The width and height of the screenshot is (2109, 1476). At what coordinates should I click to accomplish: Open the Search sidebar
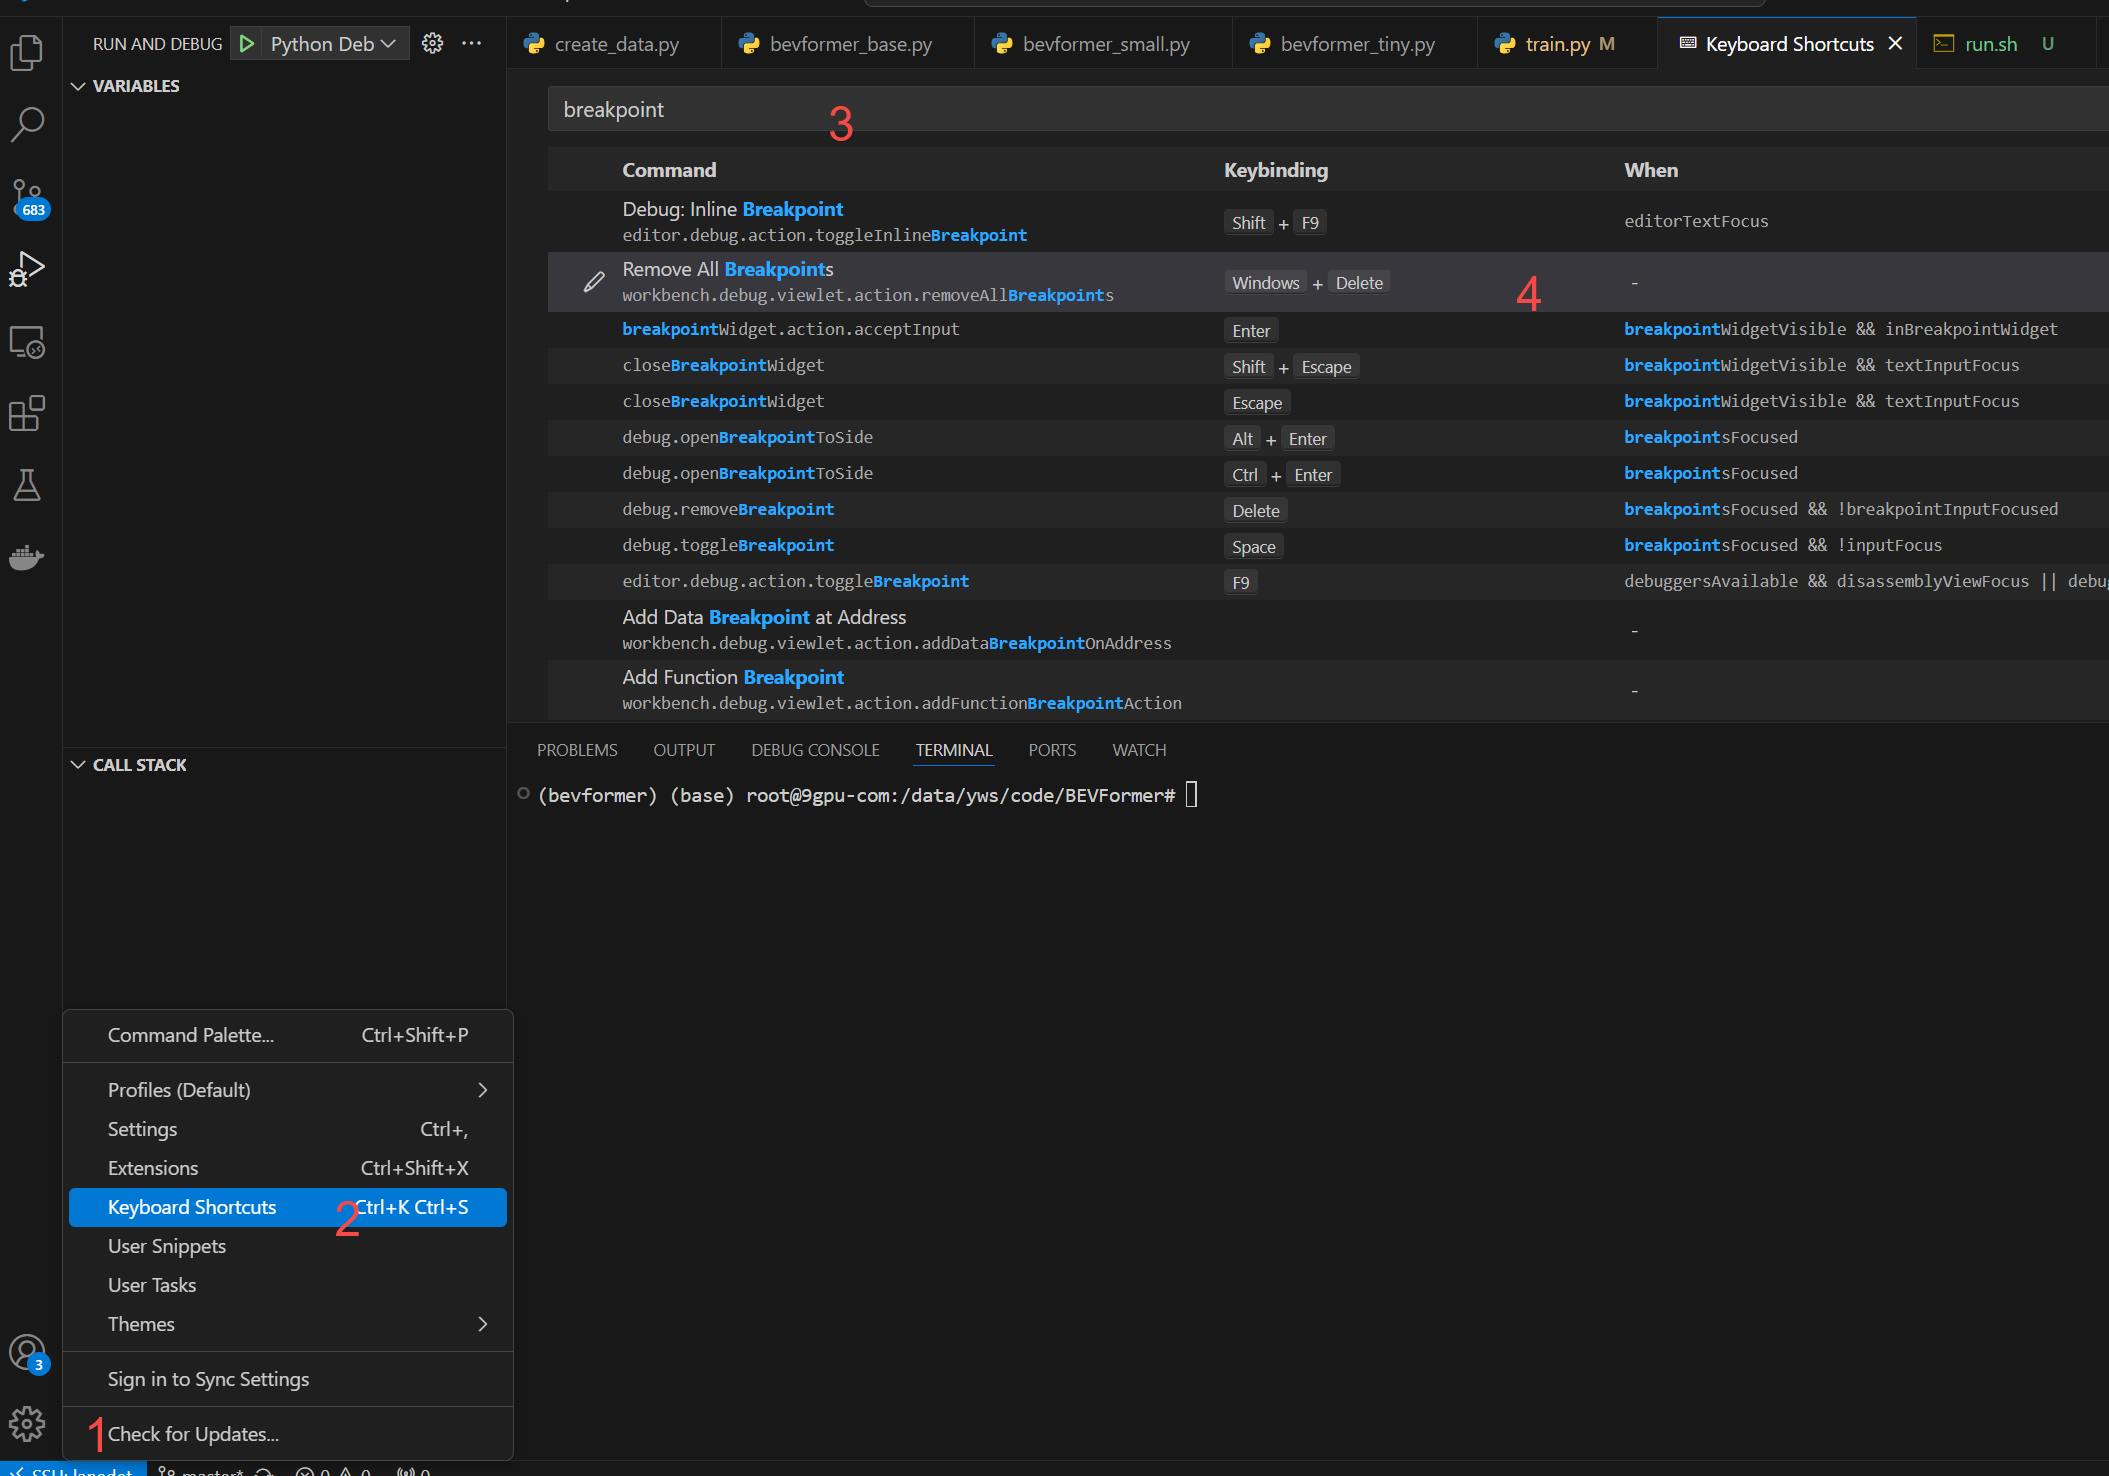[27, 124]
